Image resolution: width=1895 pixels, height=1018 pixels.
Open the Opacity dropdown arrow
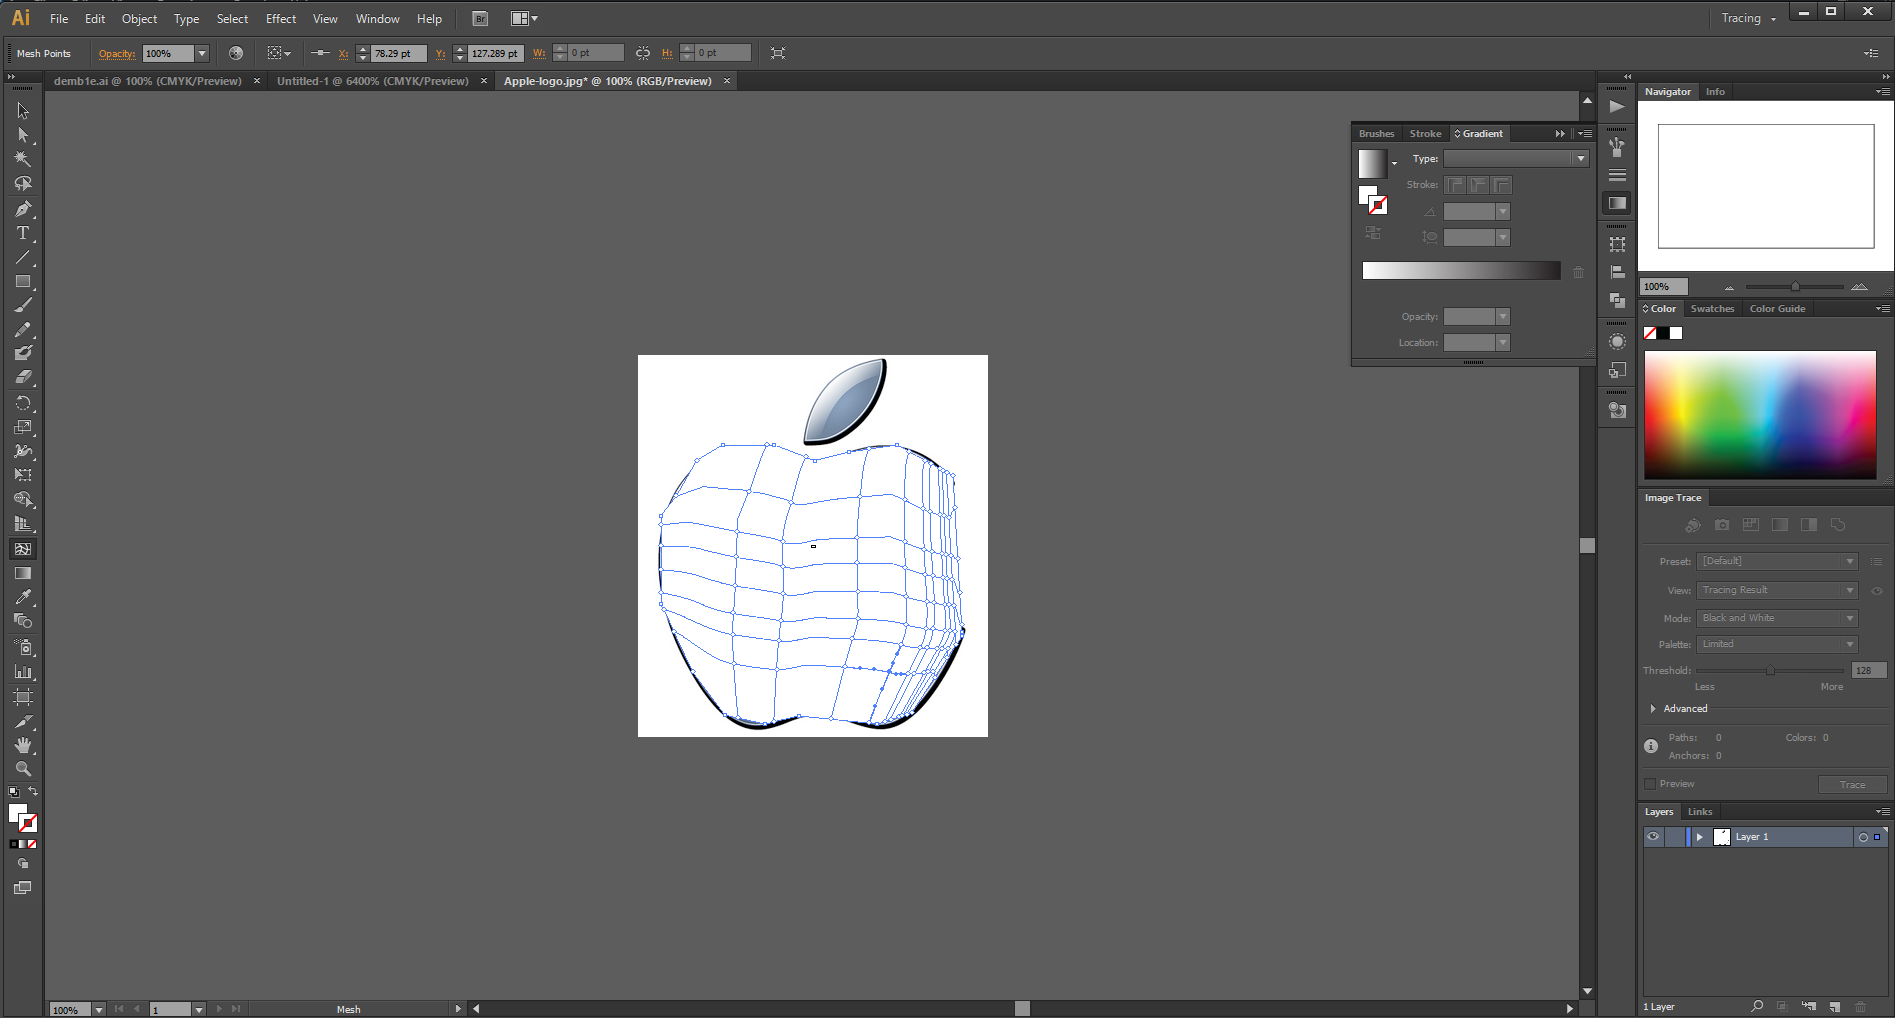(x=201, y=53)
